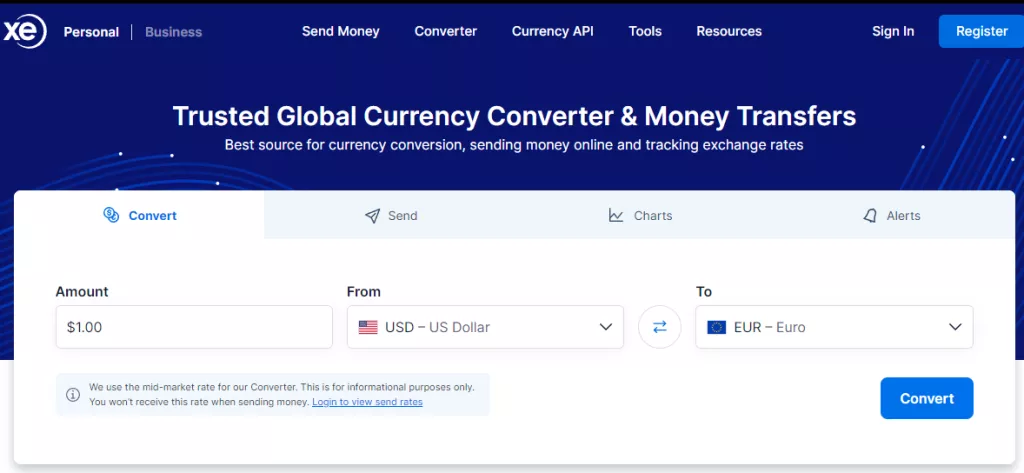Expand the To currency chevron
1024x473 pixels.
955,327
